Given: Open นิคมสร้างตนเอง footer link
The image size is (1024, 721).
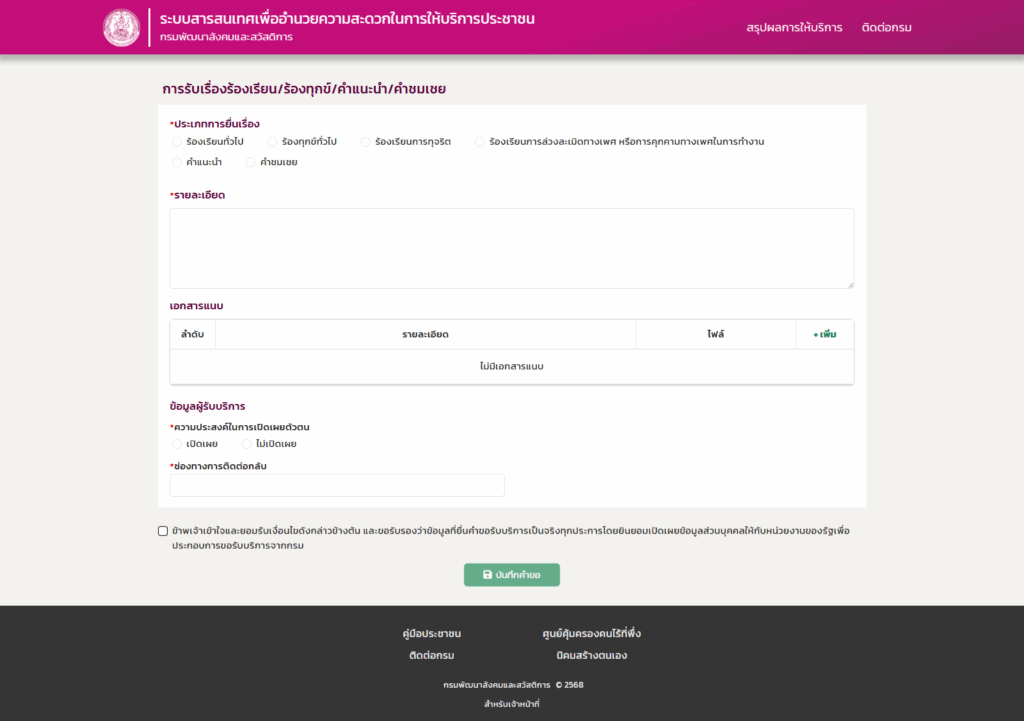Looking at the screenshot, I should pyautogui.click(x=591, y=656).
